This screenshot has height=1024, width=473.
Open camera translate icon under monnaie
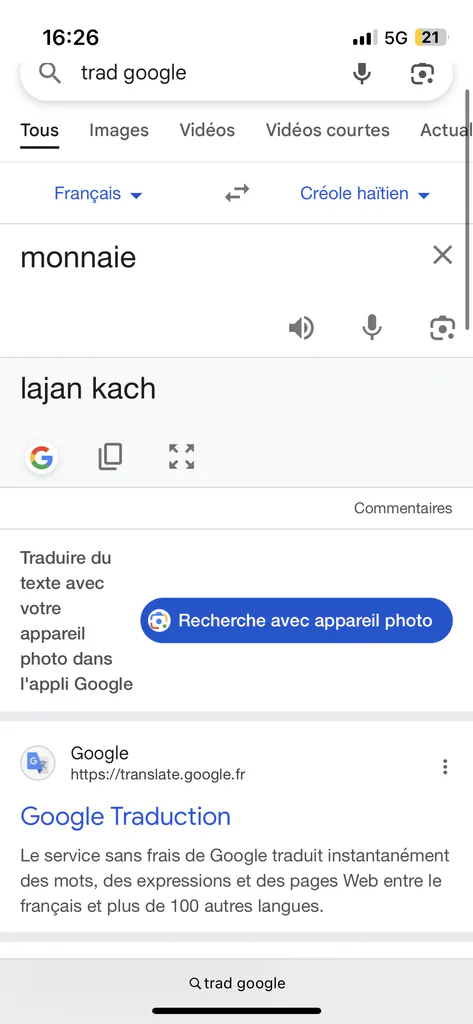click(x=442, y=327)
